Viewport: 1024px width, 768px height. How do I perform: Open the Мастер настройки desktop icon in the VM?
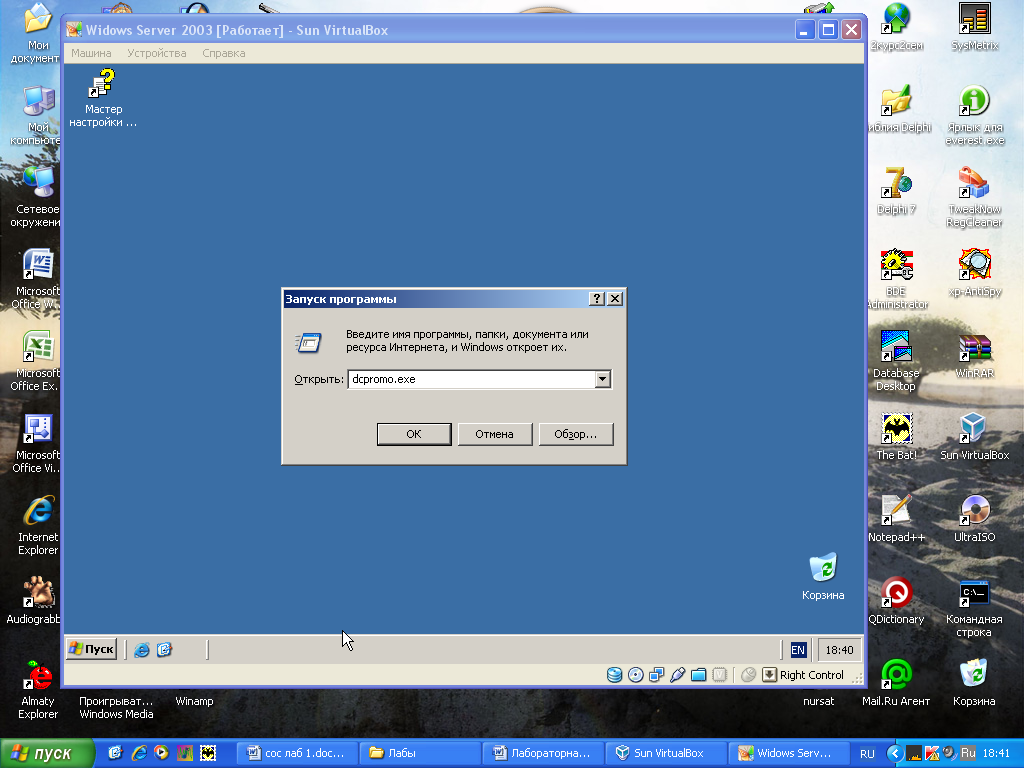pyautogui.click(x=103, y=98)
